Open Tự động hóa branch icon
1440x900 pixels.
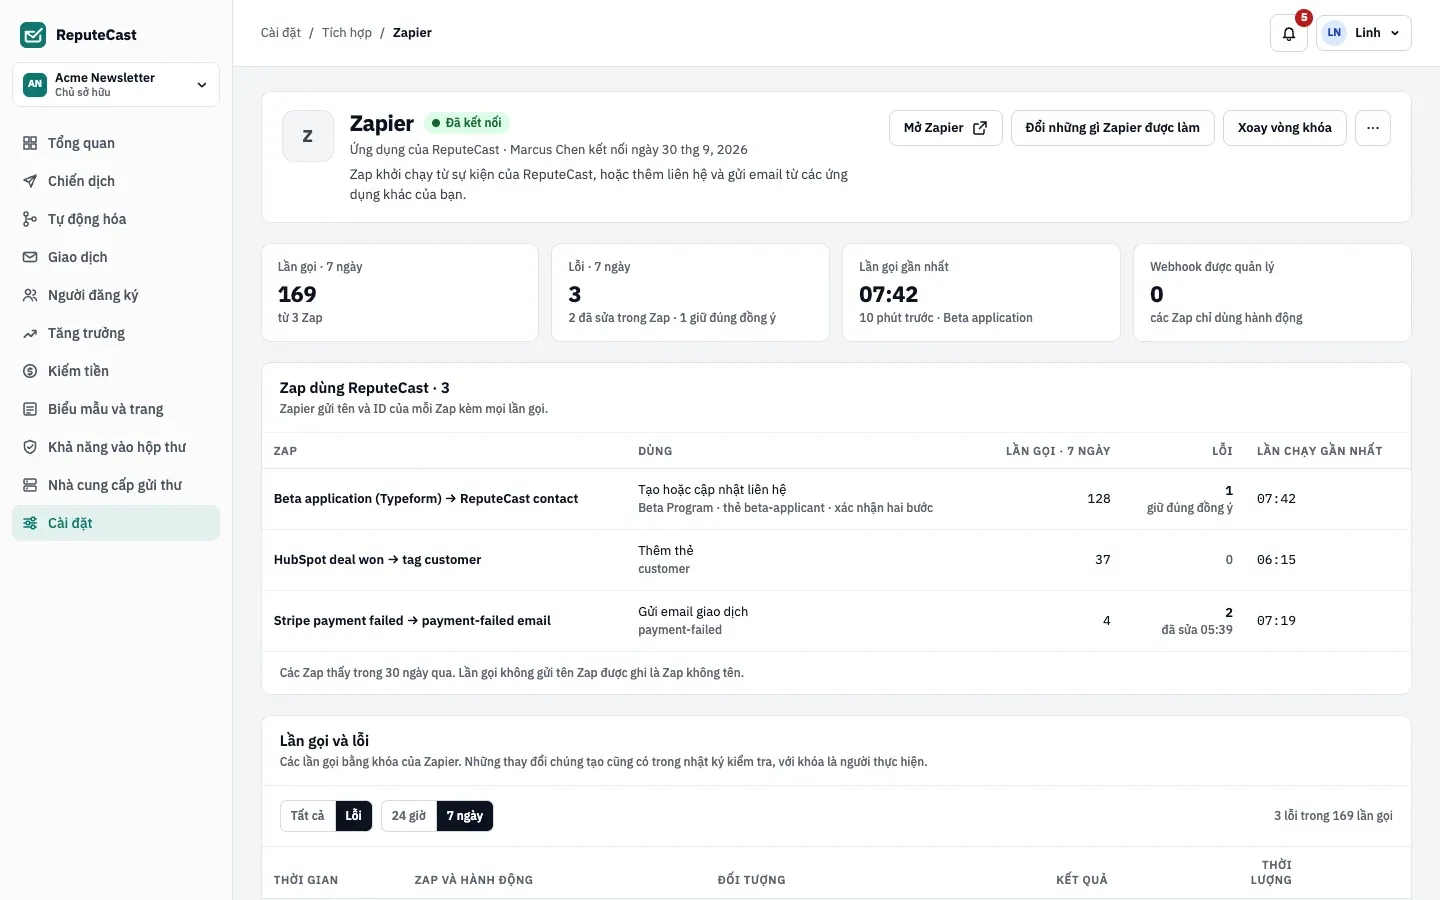pyautogui.click(x=30, y=219)
